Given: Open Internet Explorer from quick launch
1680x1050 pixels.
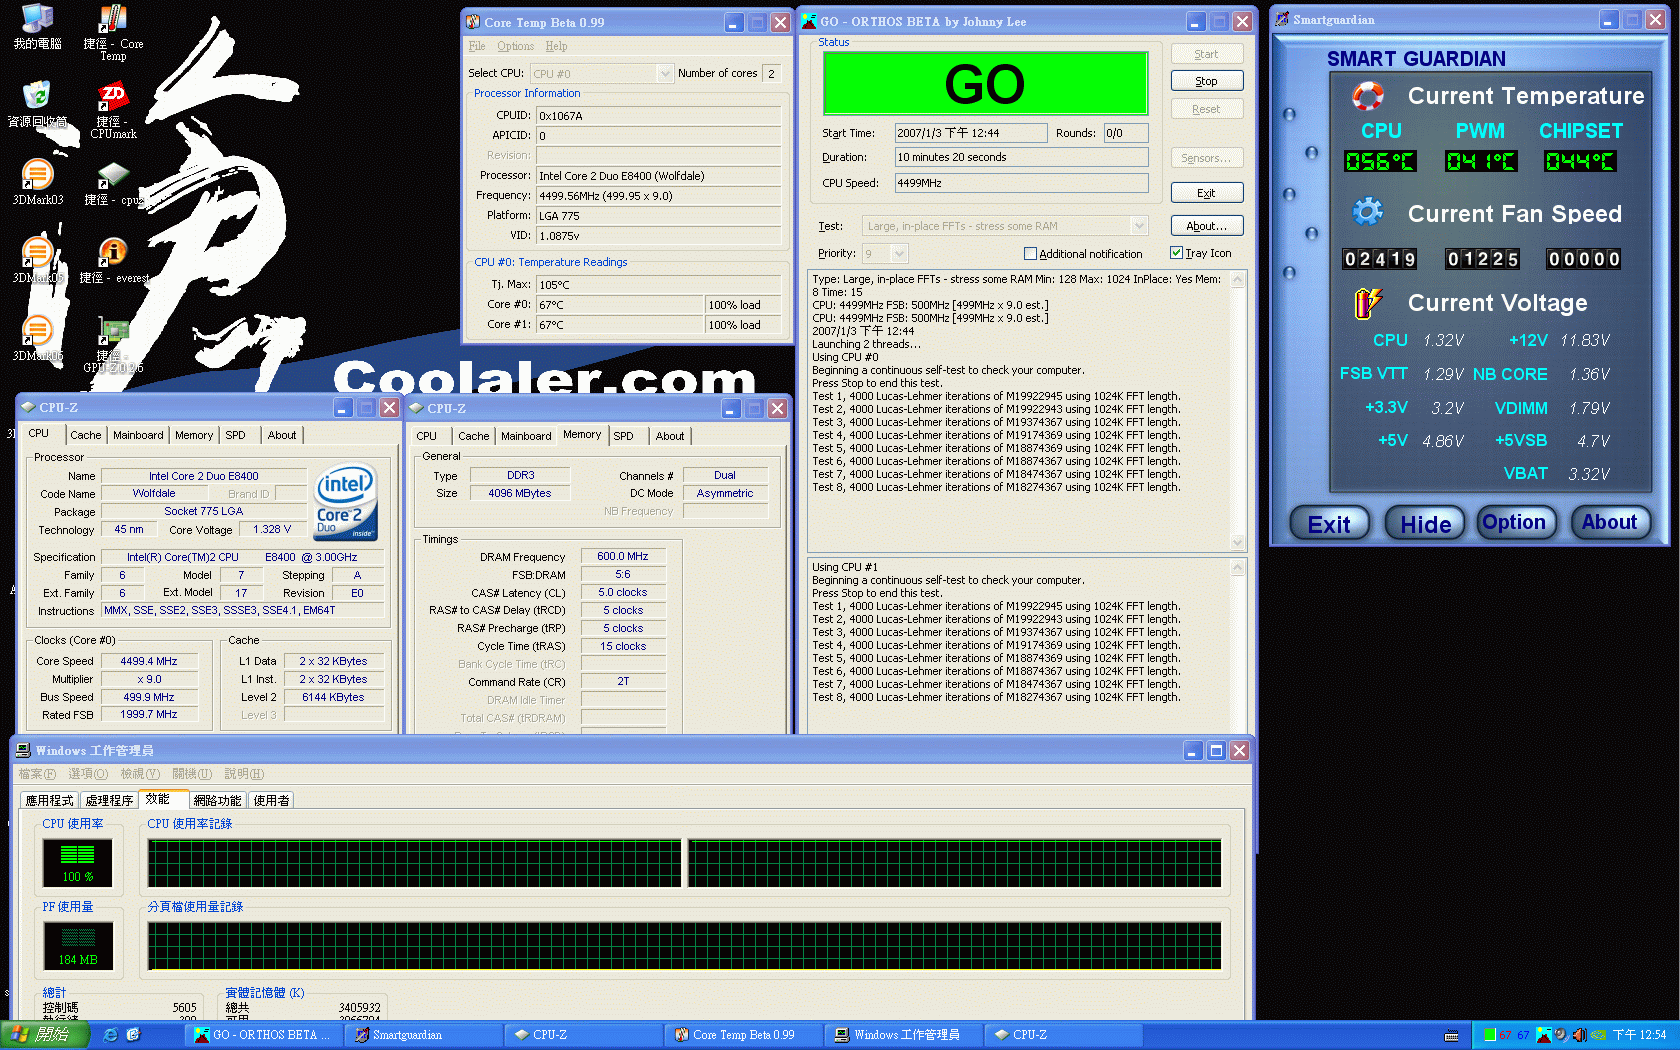Looking at the screenshot, I should click(x=111, y=1035).
